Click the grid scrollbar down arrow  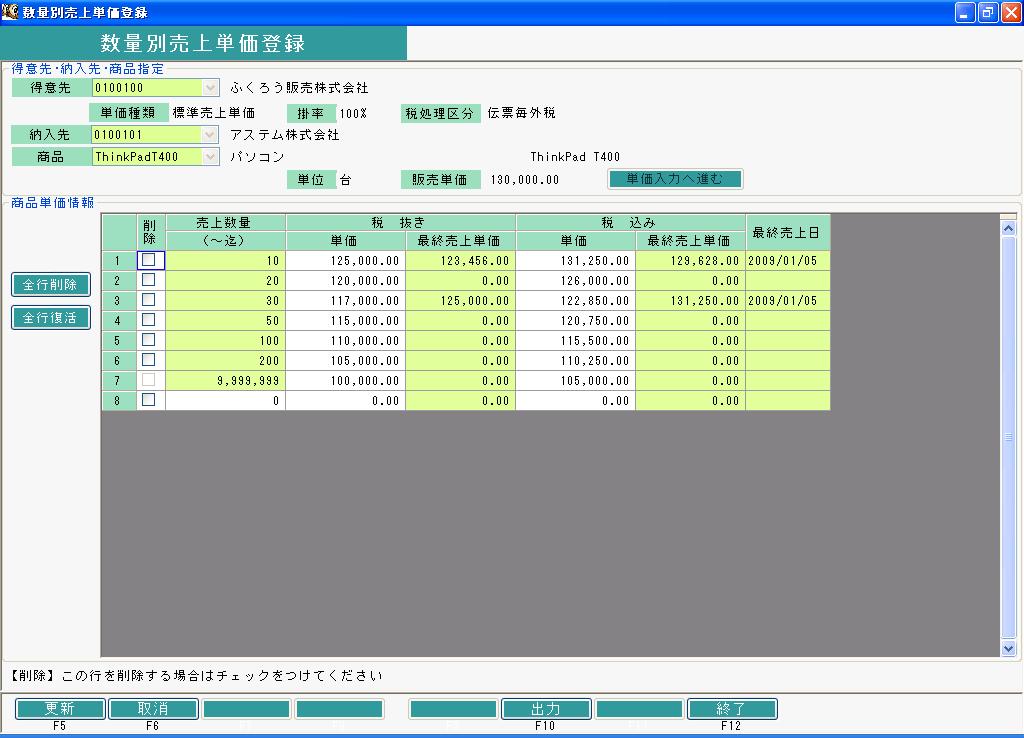(x=1008, y=648)
